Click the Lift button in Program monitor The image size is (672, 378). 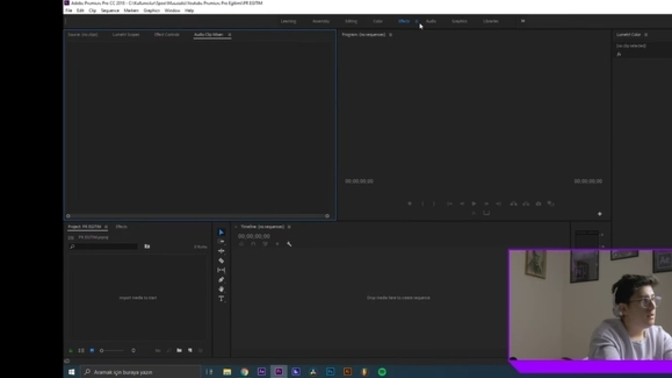click(513, 204)
